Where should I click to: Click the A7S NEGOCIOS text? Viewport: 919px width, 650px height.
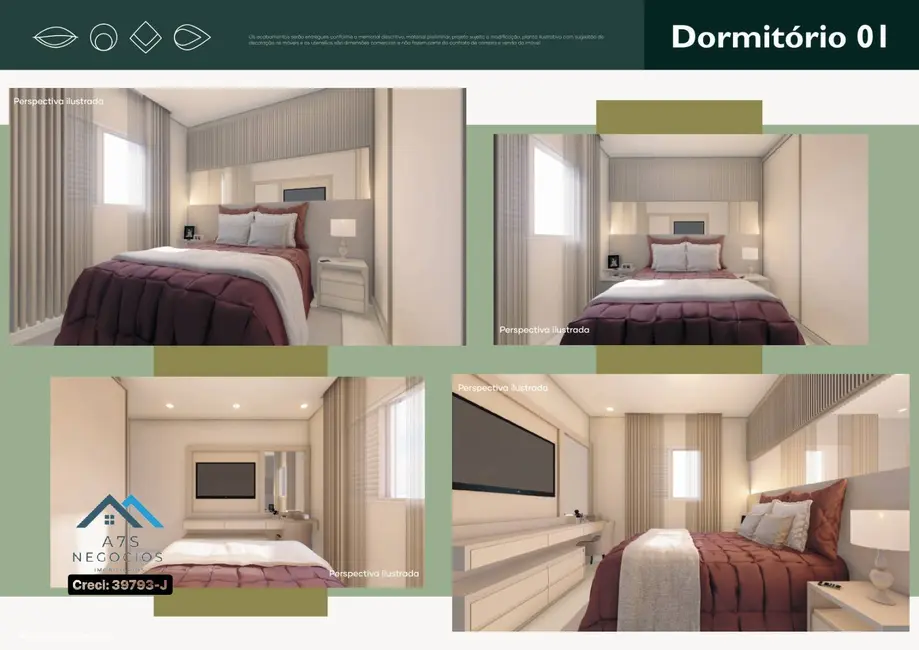click(120, 550)
